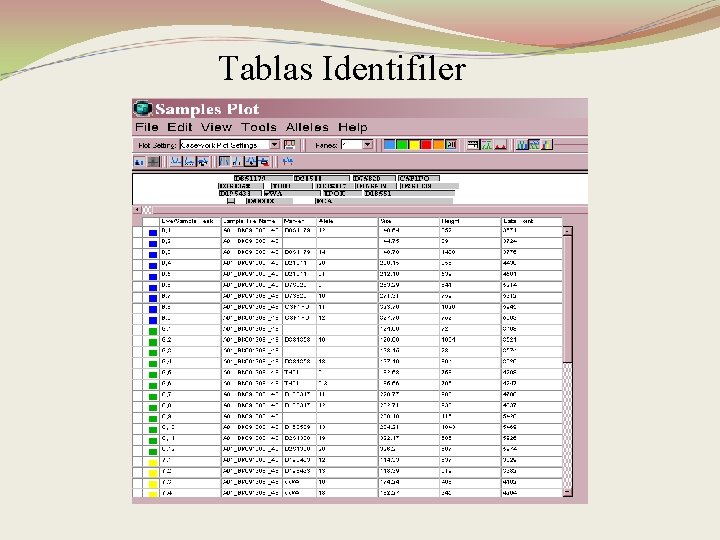Open the Edit menu

(179, 127)
